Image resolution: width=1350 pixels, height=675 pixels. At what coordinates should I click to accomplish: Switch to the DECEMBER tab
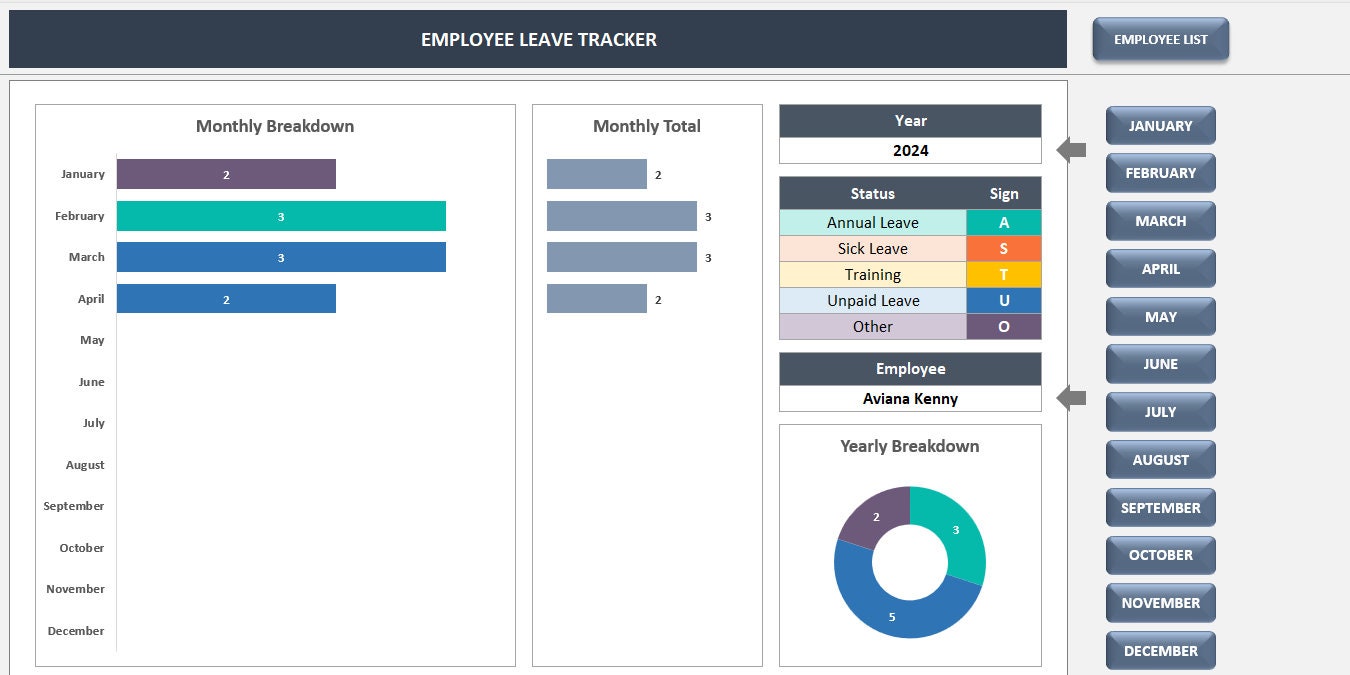[1160, 650]
